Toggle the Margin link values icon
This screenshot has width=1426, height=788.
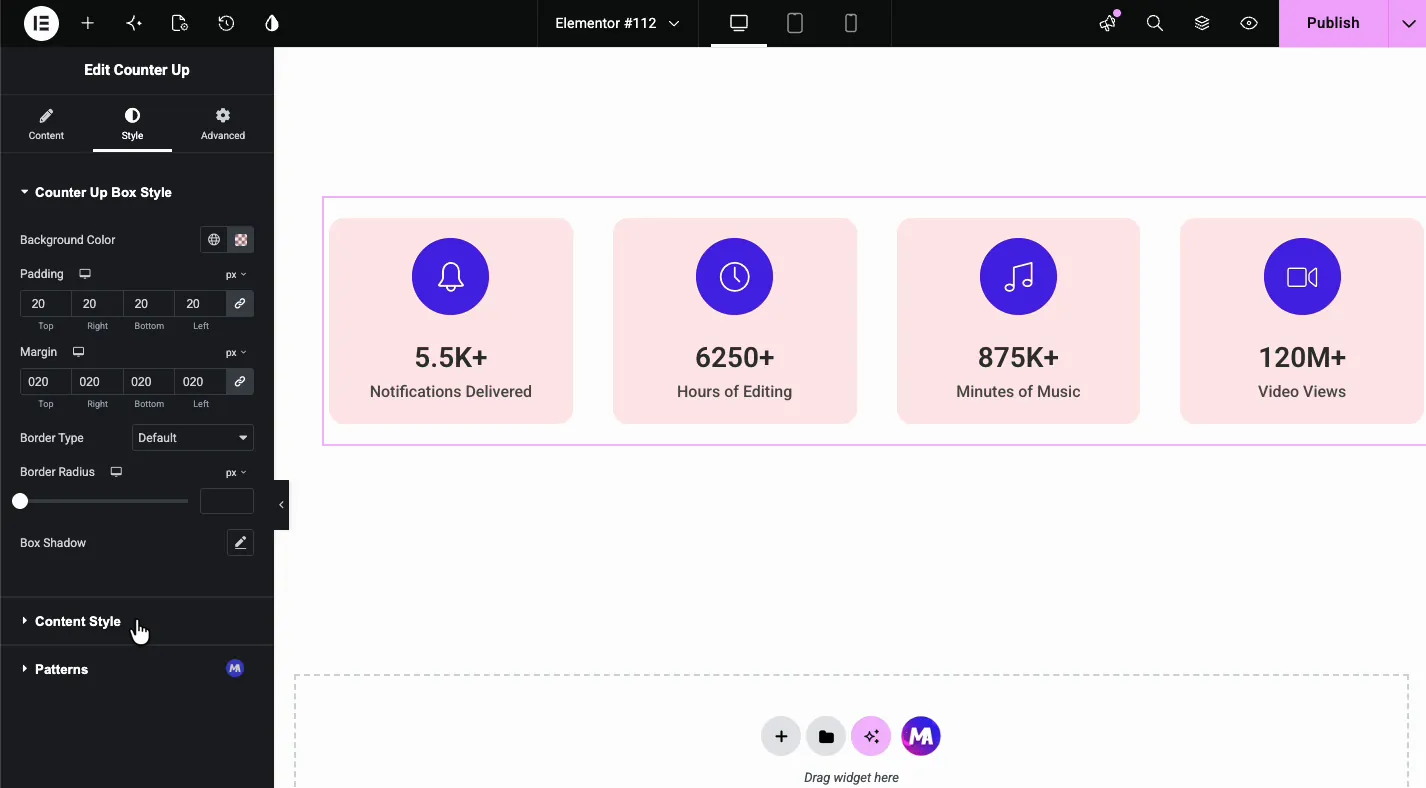pos(240,381)
